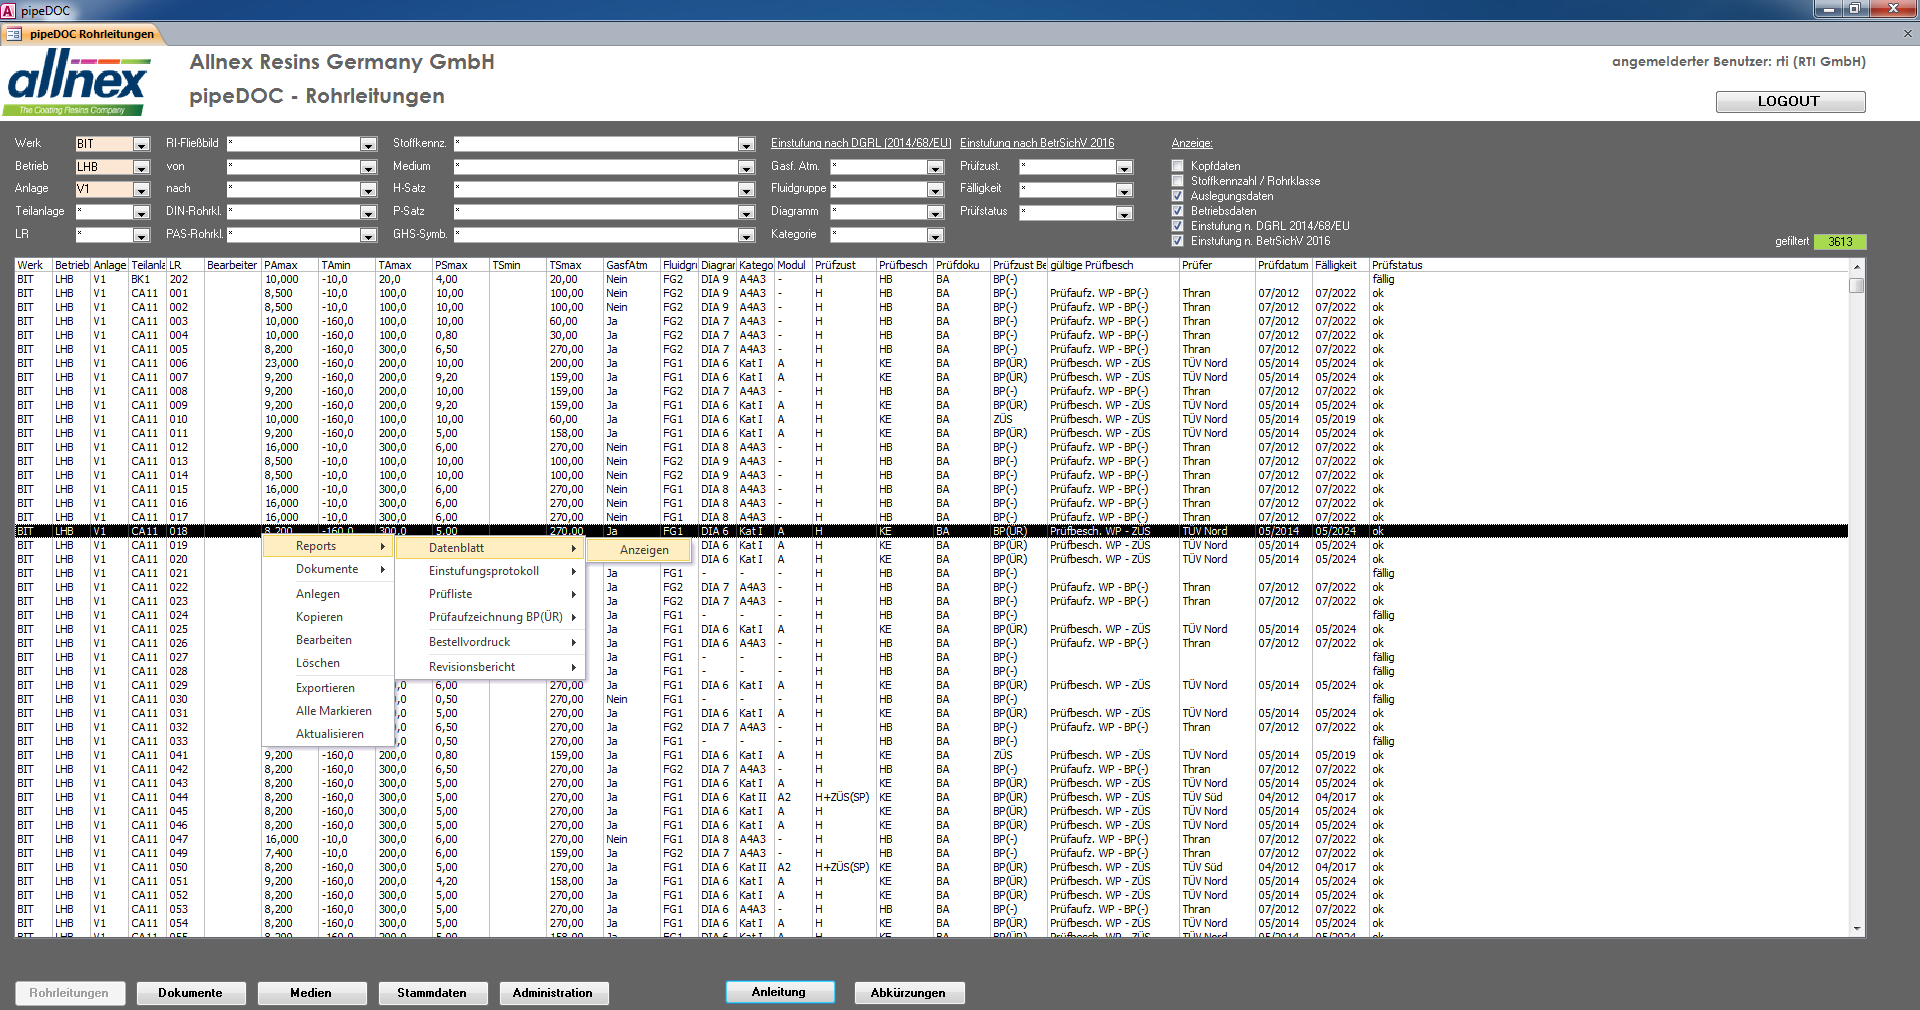Viewport: 1920px width, 1010px height.
Task: Click Anzeigen in the Datenblatt submenu
Action: tap(639, 550)
